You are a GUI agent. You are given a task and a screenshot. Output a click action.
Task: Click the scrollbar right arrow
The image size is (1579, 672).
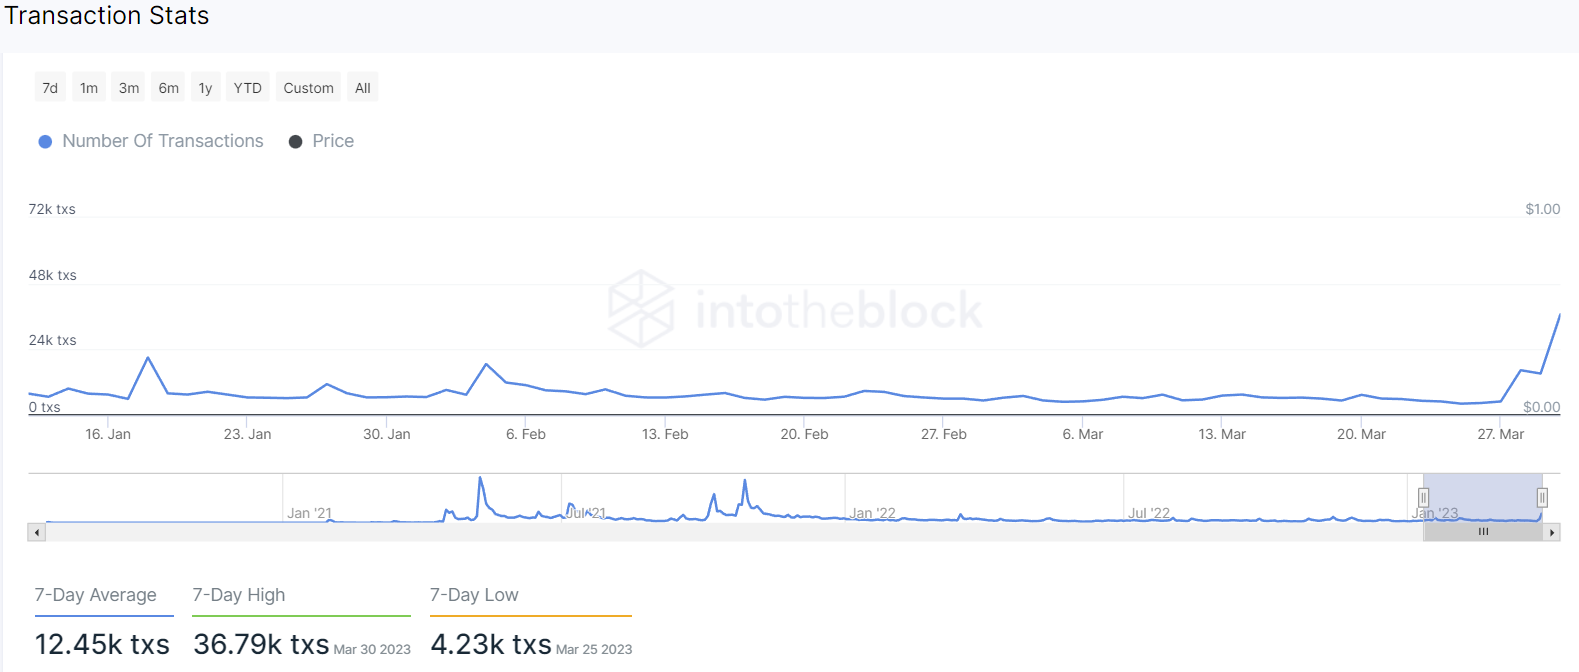(x=1552, y=532)
